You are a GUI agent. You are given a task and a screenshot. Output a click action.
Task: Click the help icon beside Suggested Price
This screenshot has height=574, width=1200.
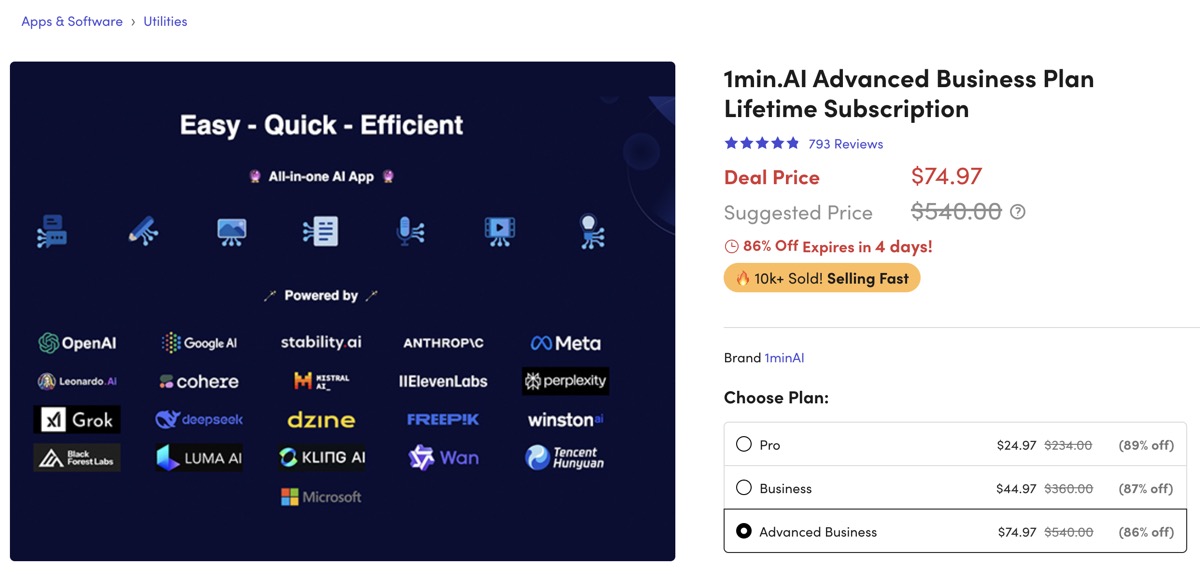pos(1018,212)
